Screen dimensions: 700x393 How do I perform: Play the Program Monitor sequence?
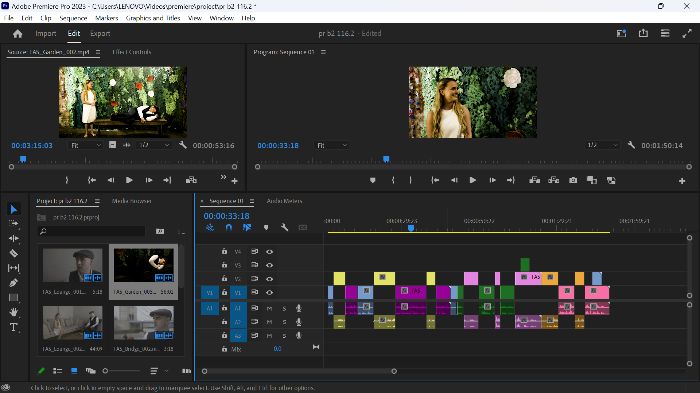[472, 180]
